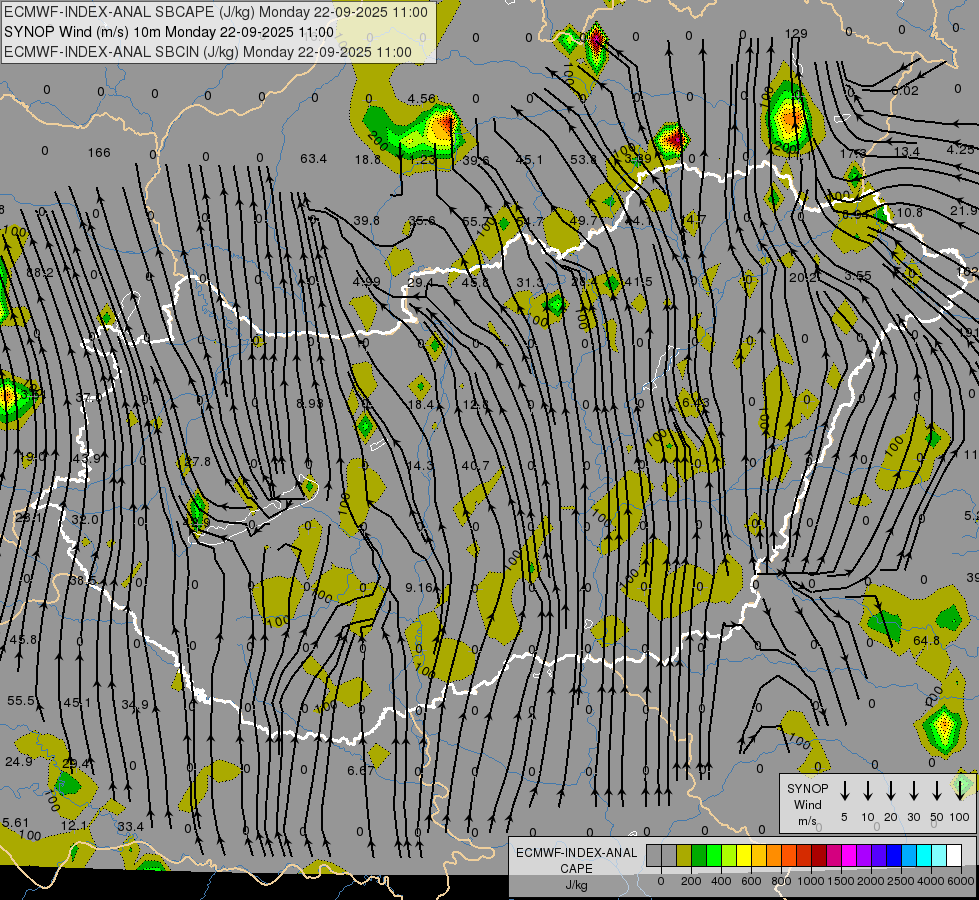This screenshot has height=900, width=979.
Task: Click the 166 value on the map
Action: pyautogui.click(x=99, y=152)
